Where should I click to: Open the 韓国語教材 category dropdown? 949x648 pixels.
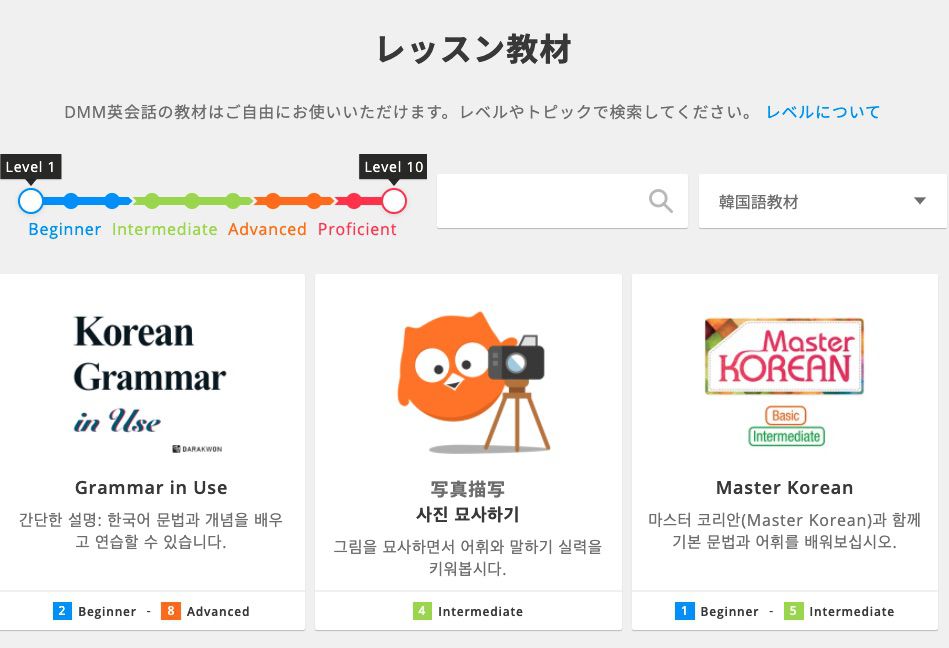(823, 201)
